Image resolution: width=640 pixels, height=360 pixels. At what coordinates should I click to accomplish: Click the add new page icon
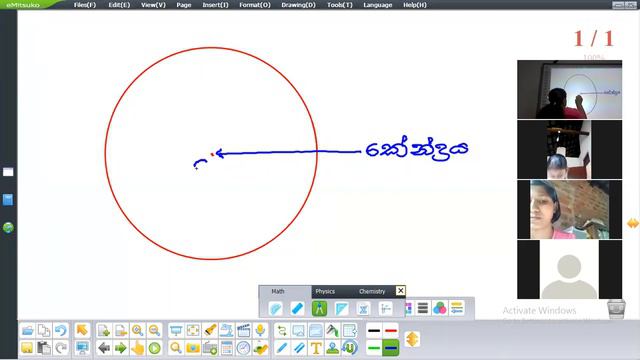[104, 330]
